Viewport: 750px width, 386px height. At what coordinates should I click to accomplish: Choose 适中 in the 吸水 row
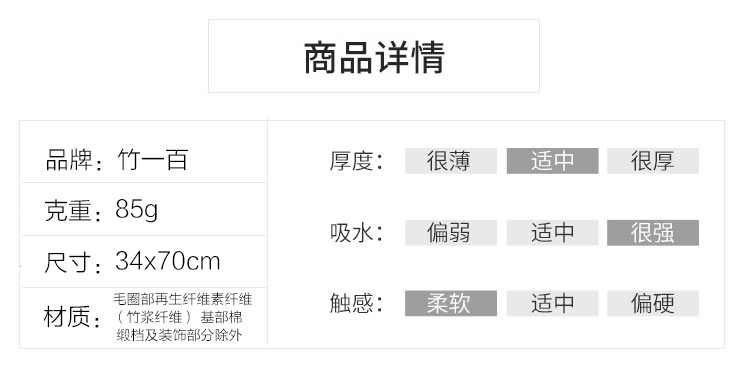(x=552, y=232)
